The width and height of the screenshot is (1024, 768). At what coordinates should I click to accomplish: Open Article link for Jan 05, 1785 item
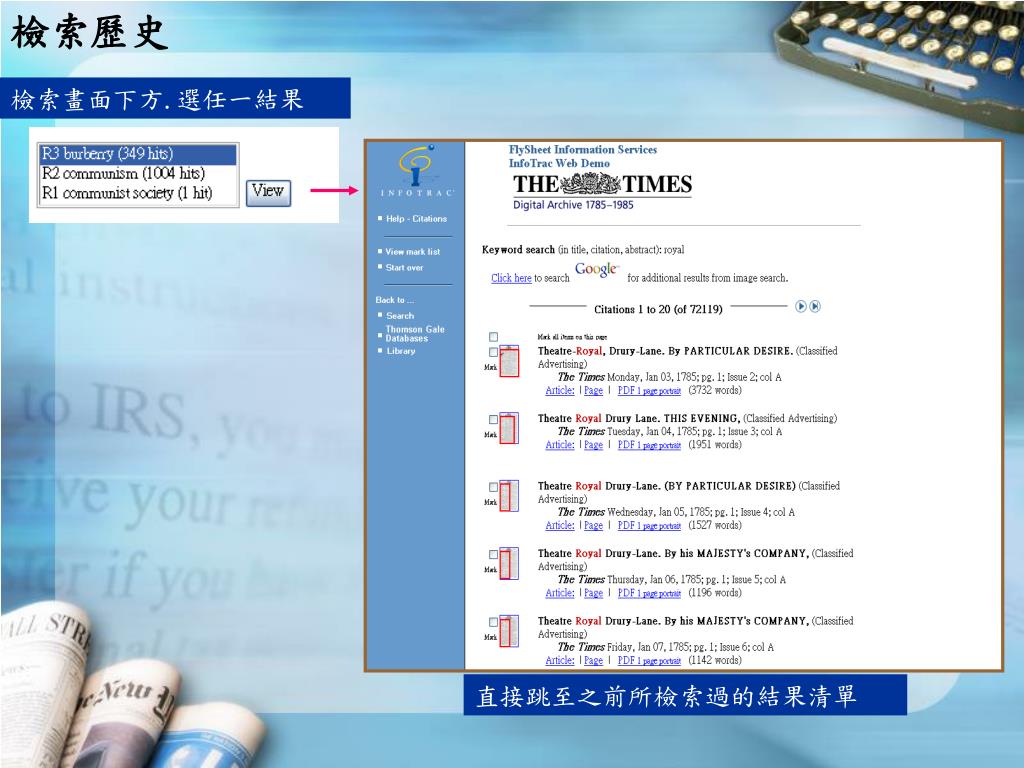[560, 526]
